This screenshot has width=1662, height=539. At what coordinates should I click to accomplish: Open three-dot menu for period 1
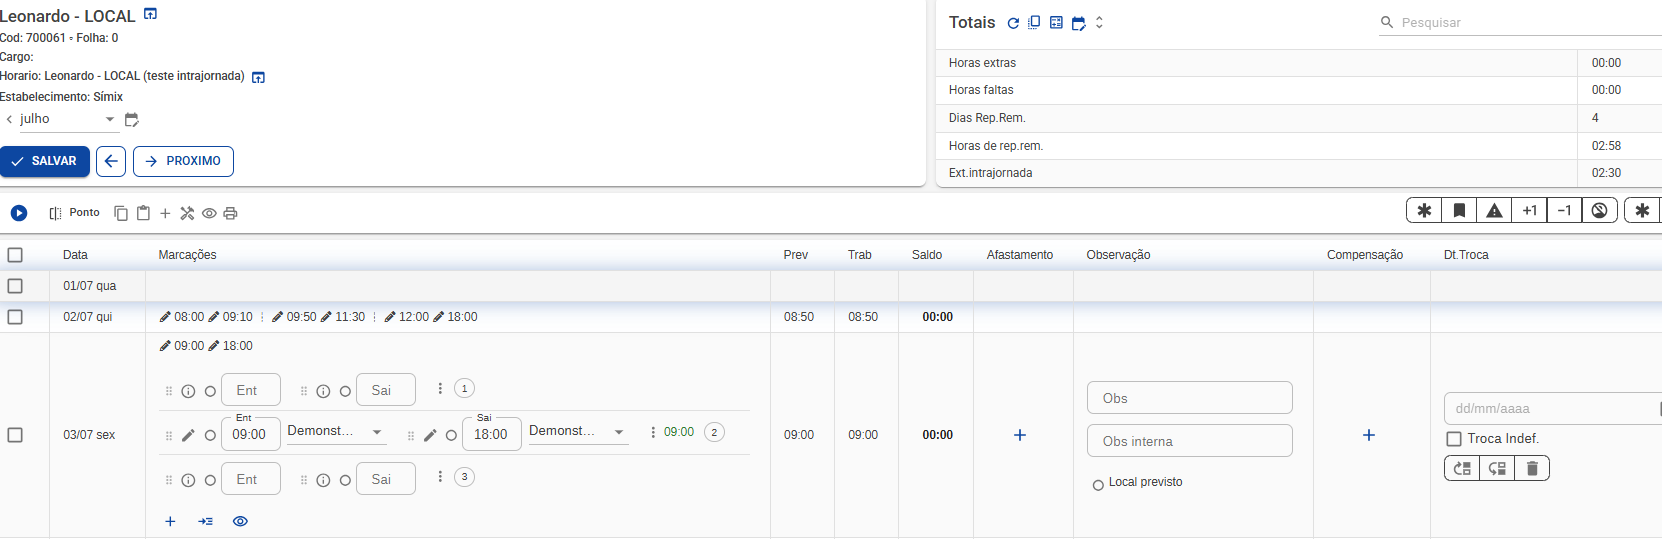point(440,388)
